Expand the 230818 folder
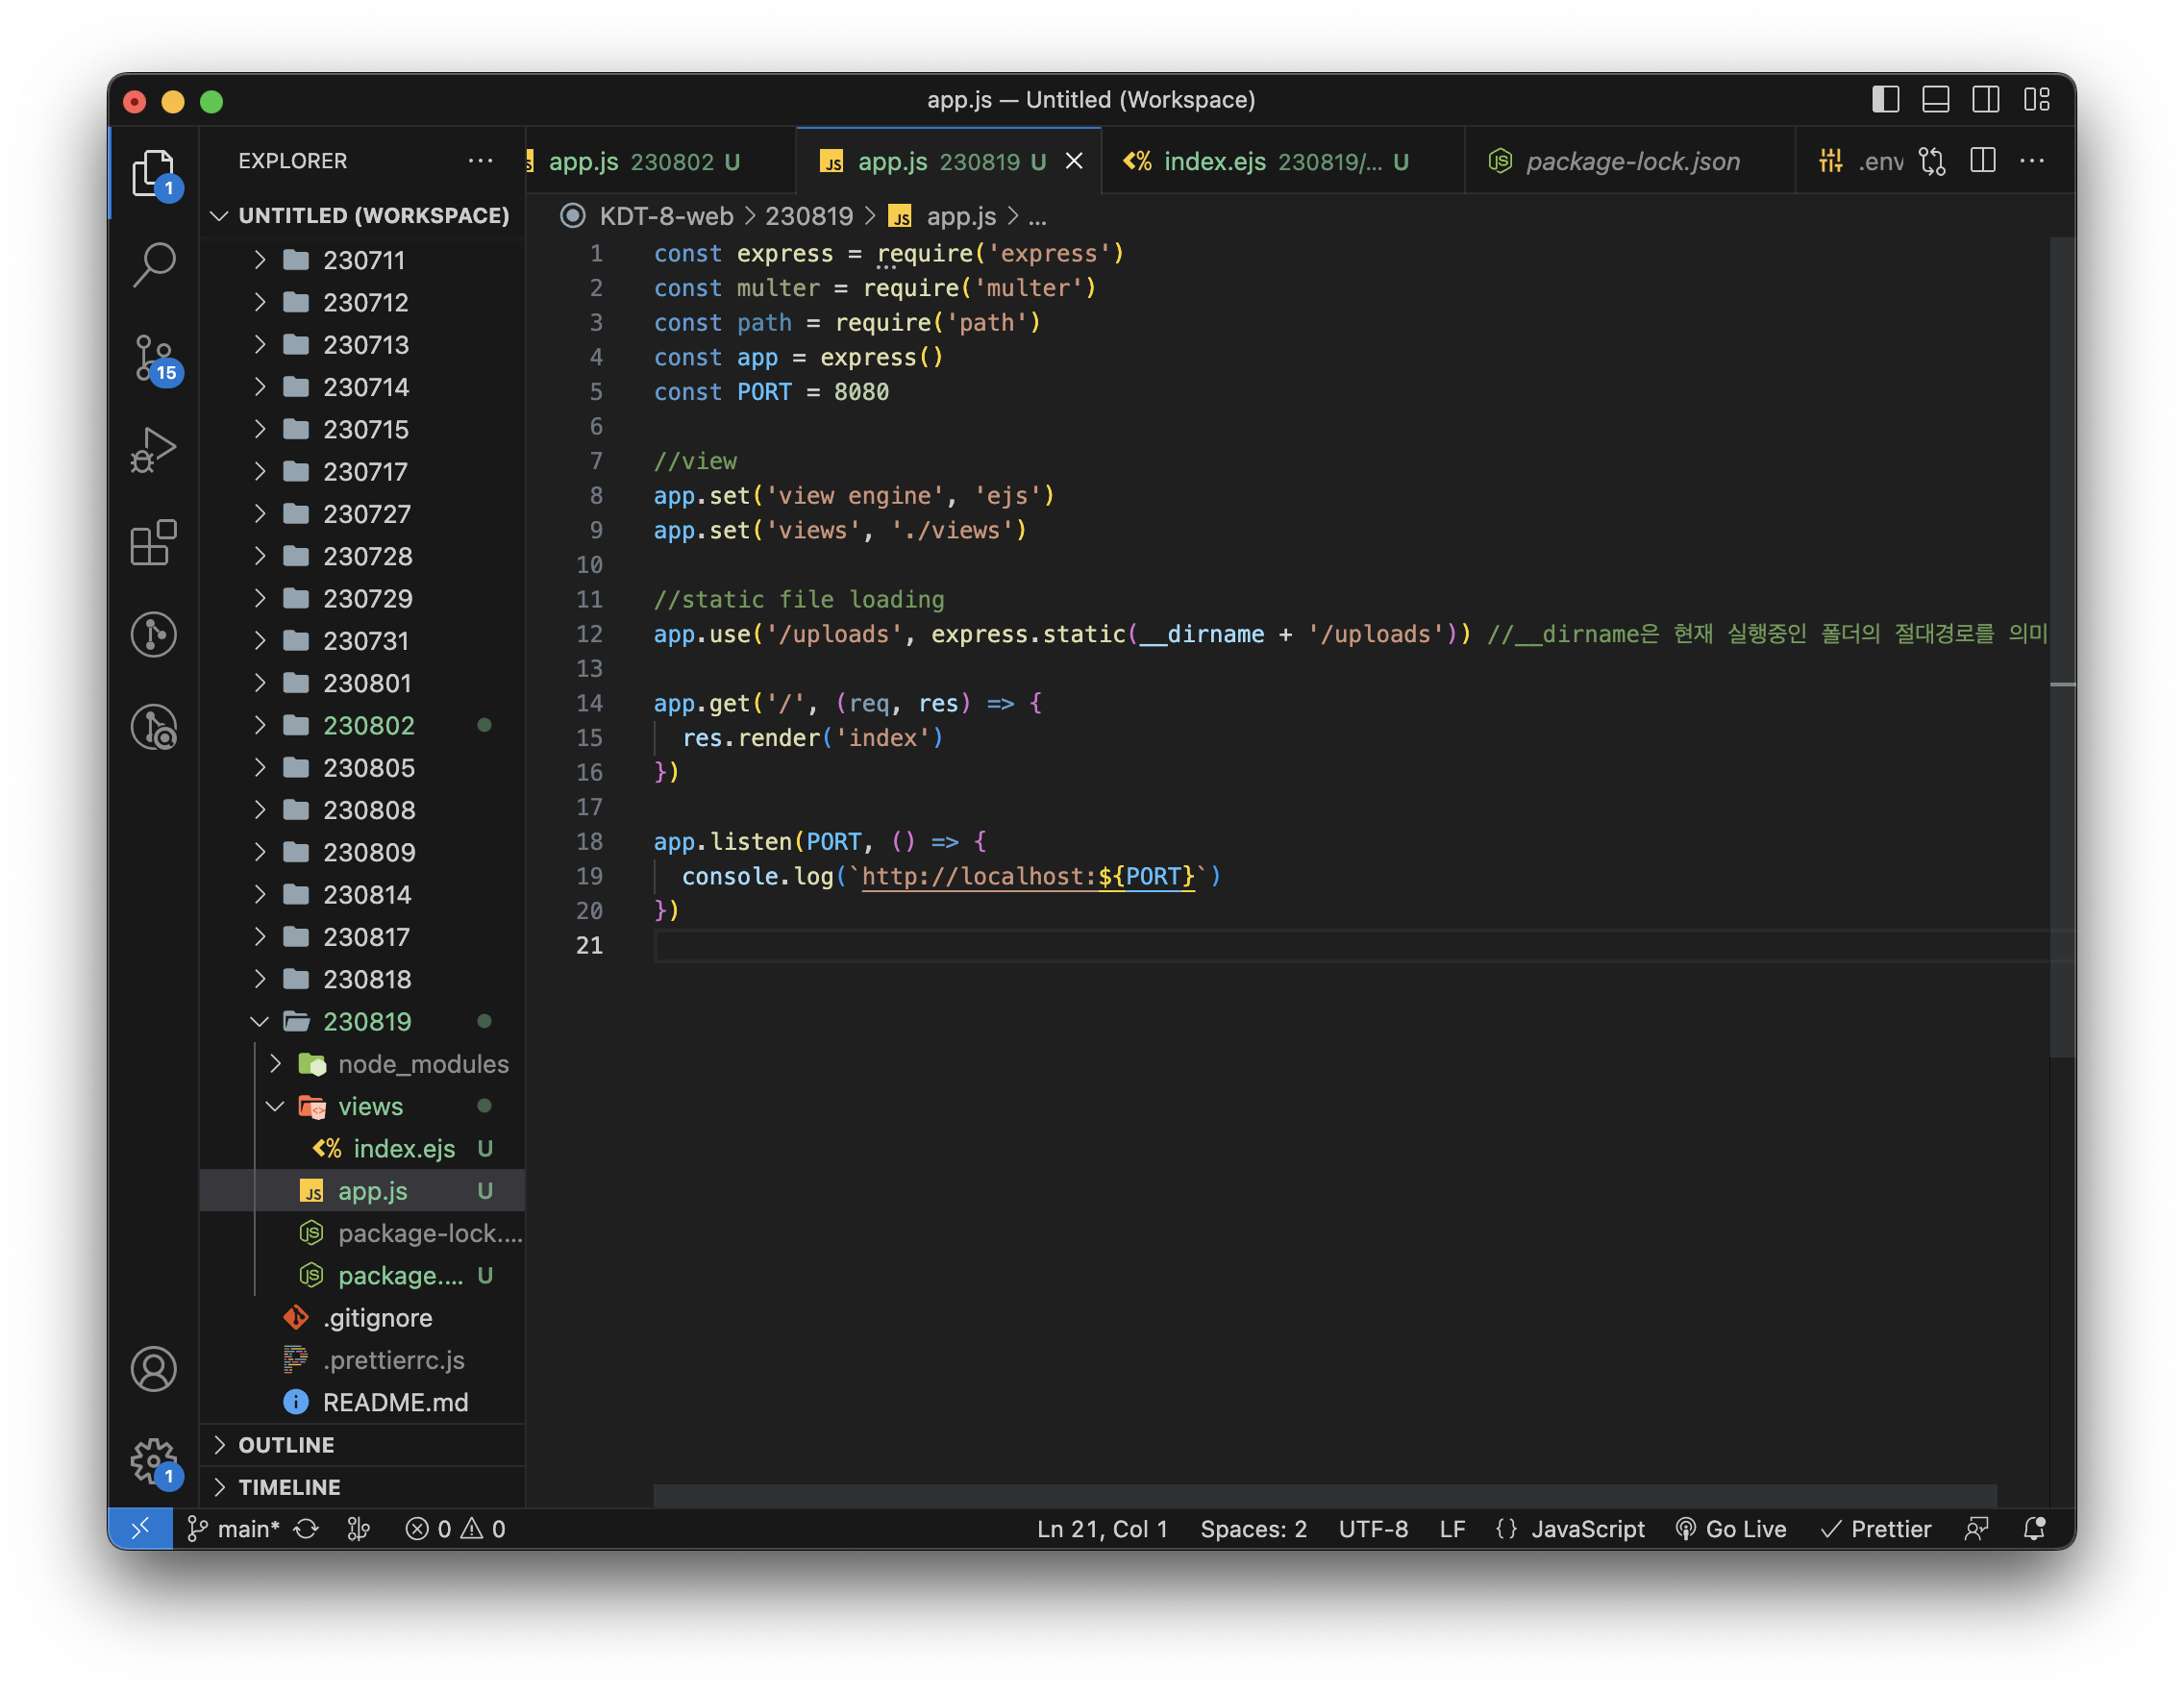2184x1692 pixels. point(362,979)
